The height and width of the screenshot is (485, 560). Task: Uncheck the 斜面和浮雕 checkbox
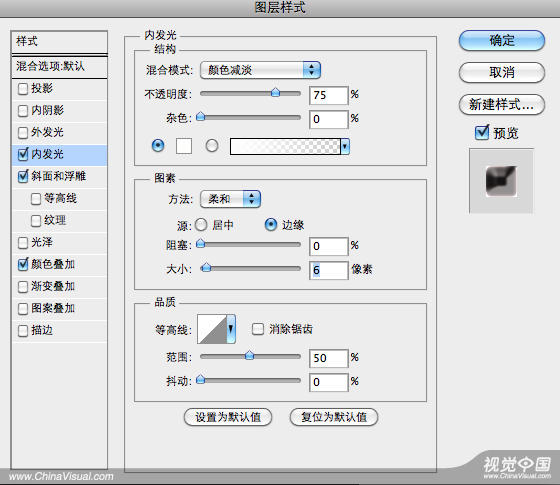click(x=23, y=176)
